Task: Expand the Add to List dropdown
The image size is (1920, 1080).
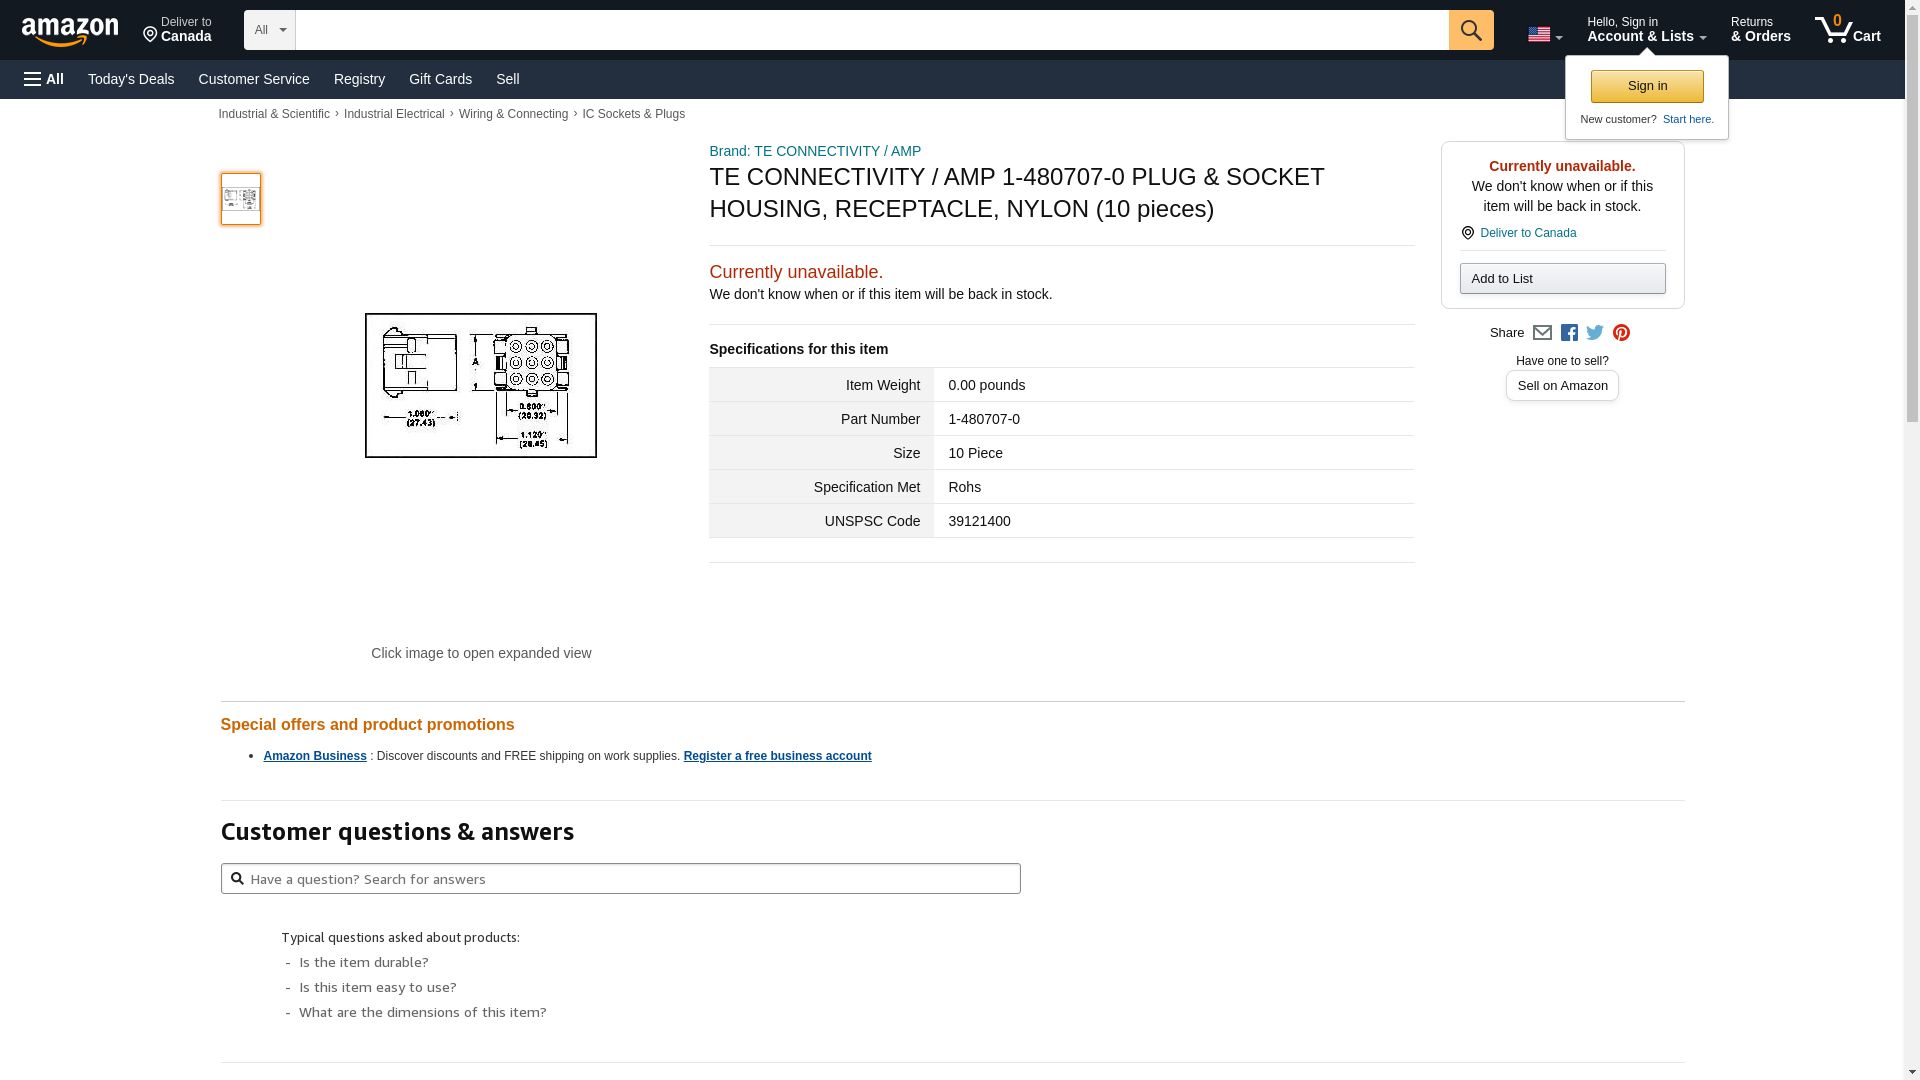Action: pos(1562,279)
